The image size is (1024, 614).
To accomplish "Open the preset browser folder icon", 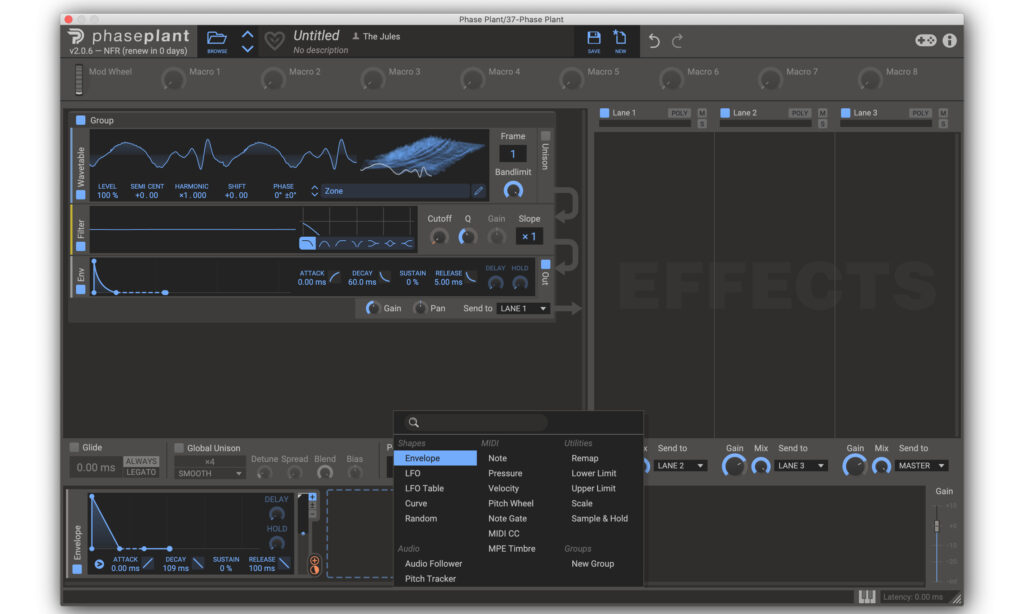I will (x=217, y=39).
